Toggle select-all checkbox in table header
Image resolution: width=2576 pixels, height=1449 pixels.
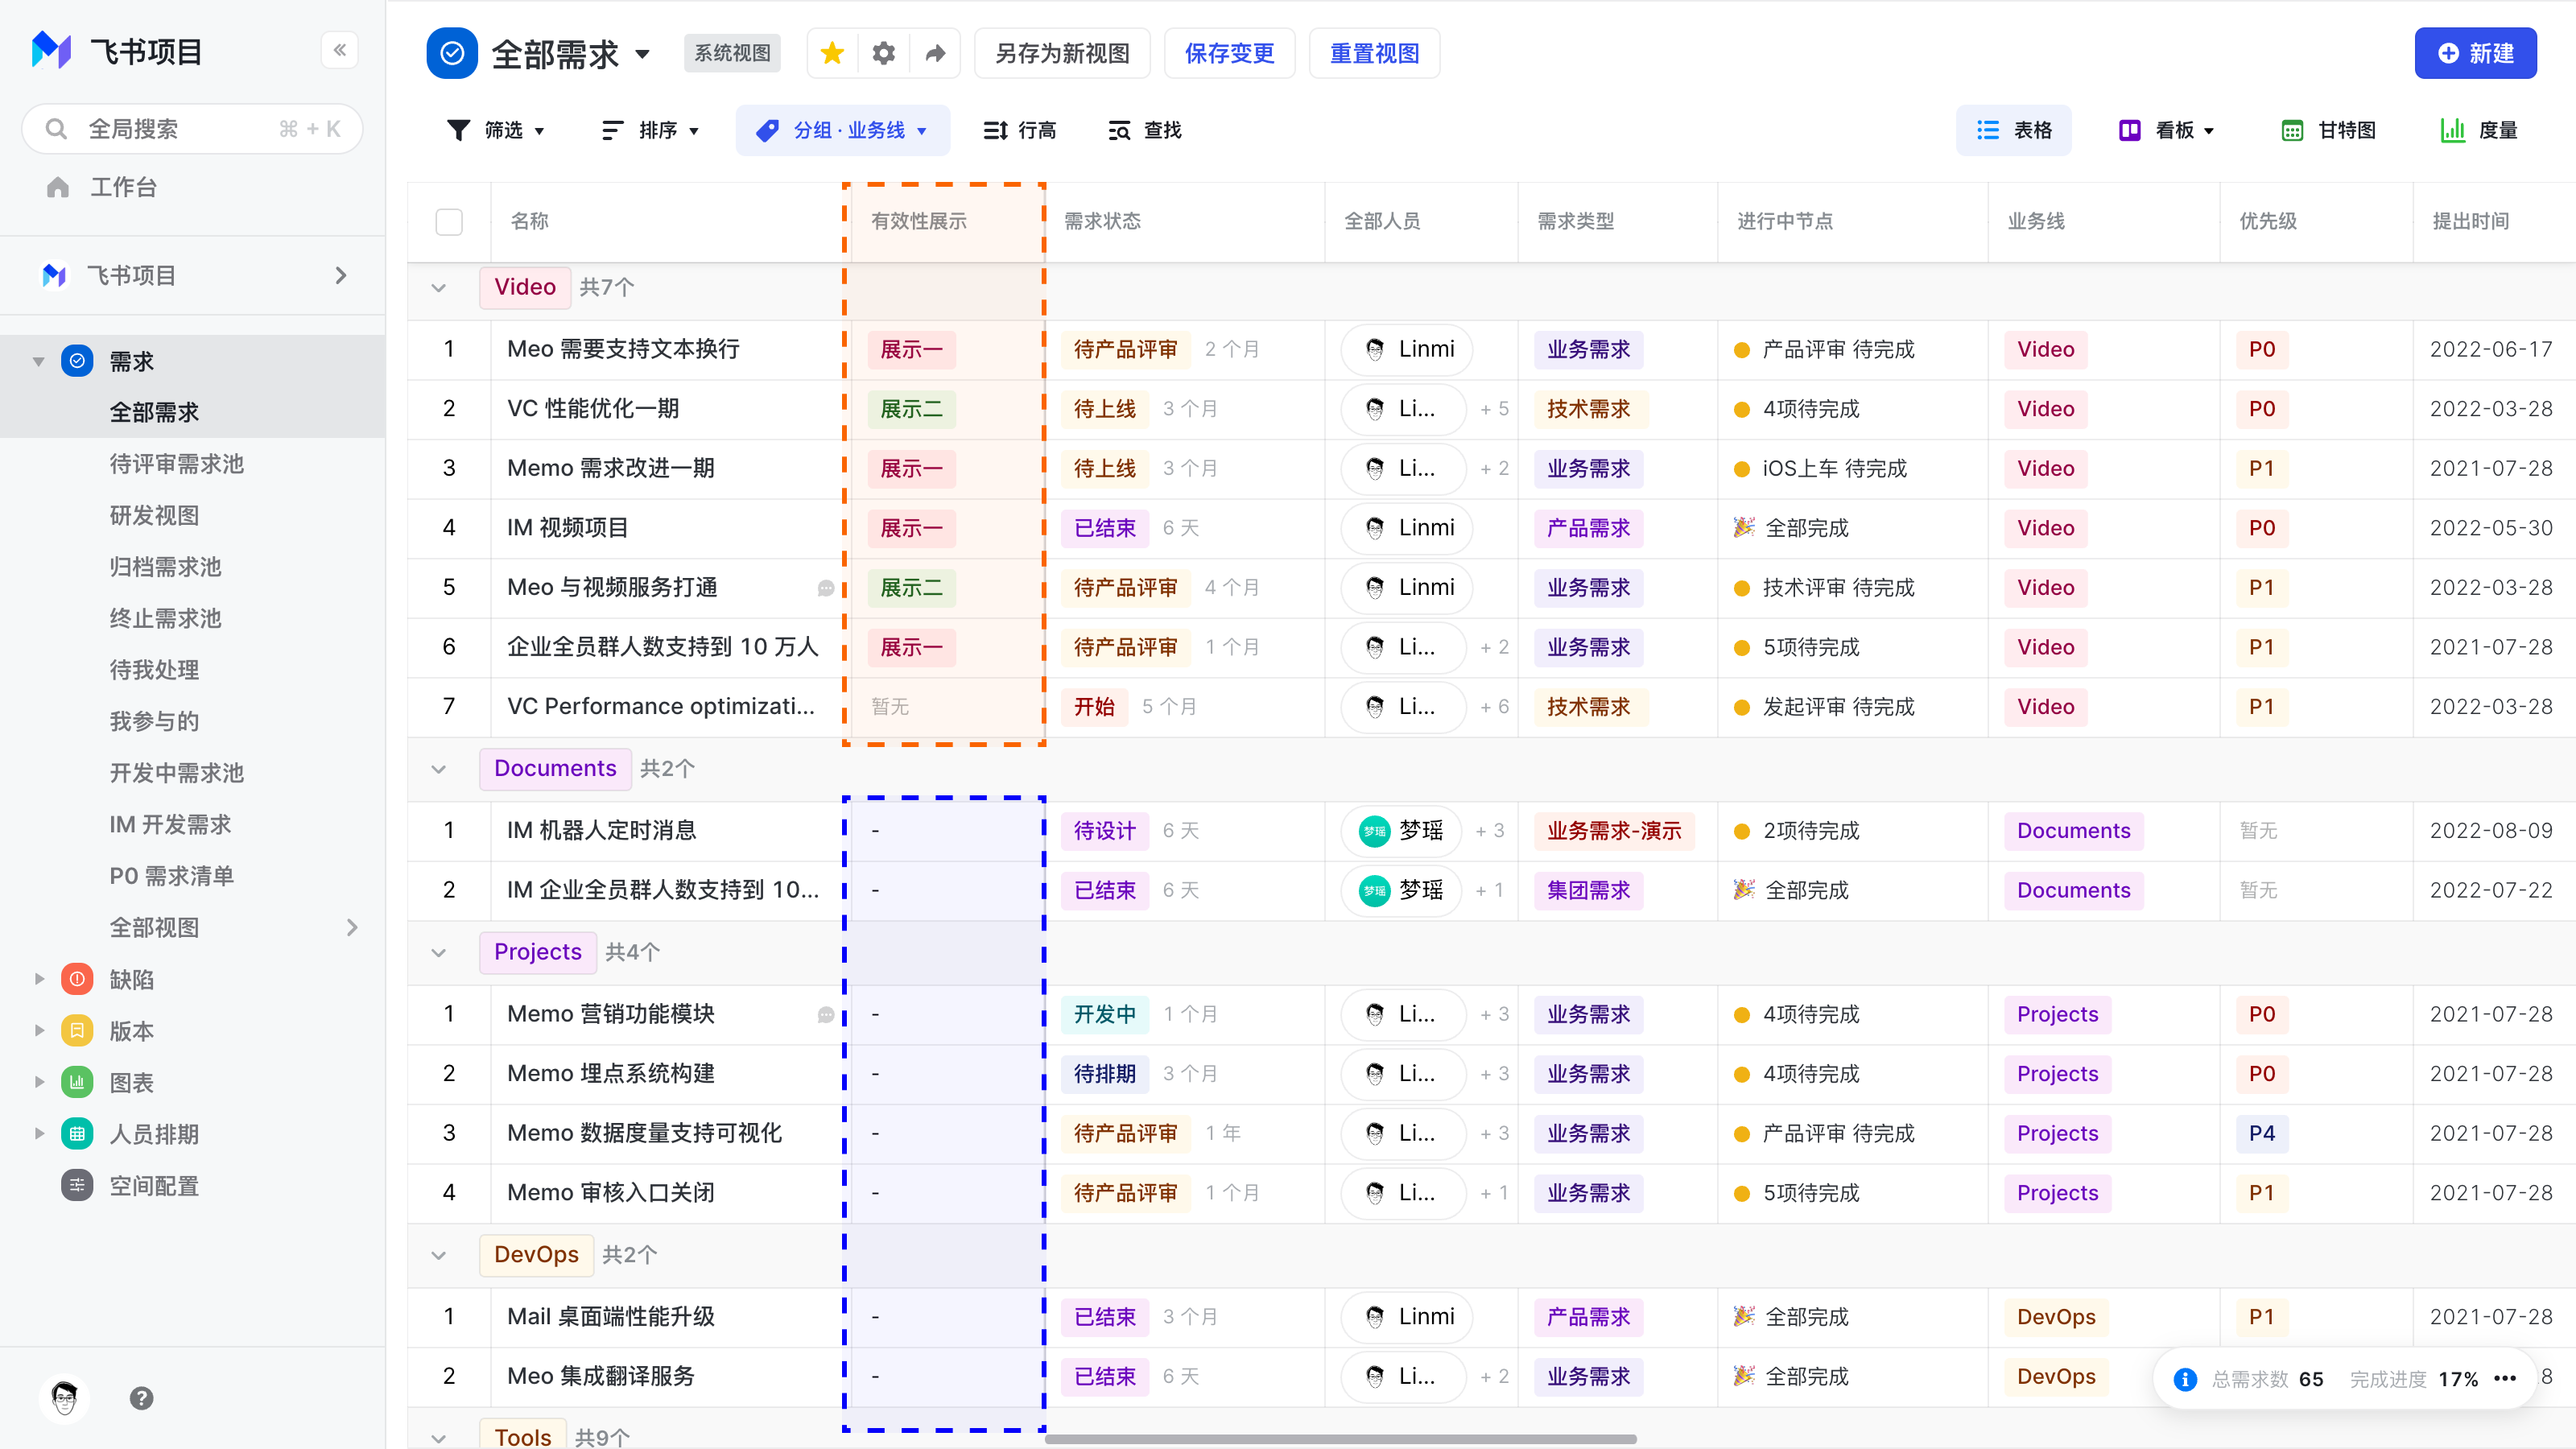click(x=449, y=221)
